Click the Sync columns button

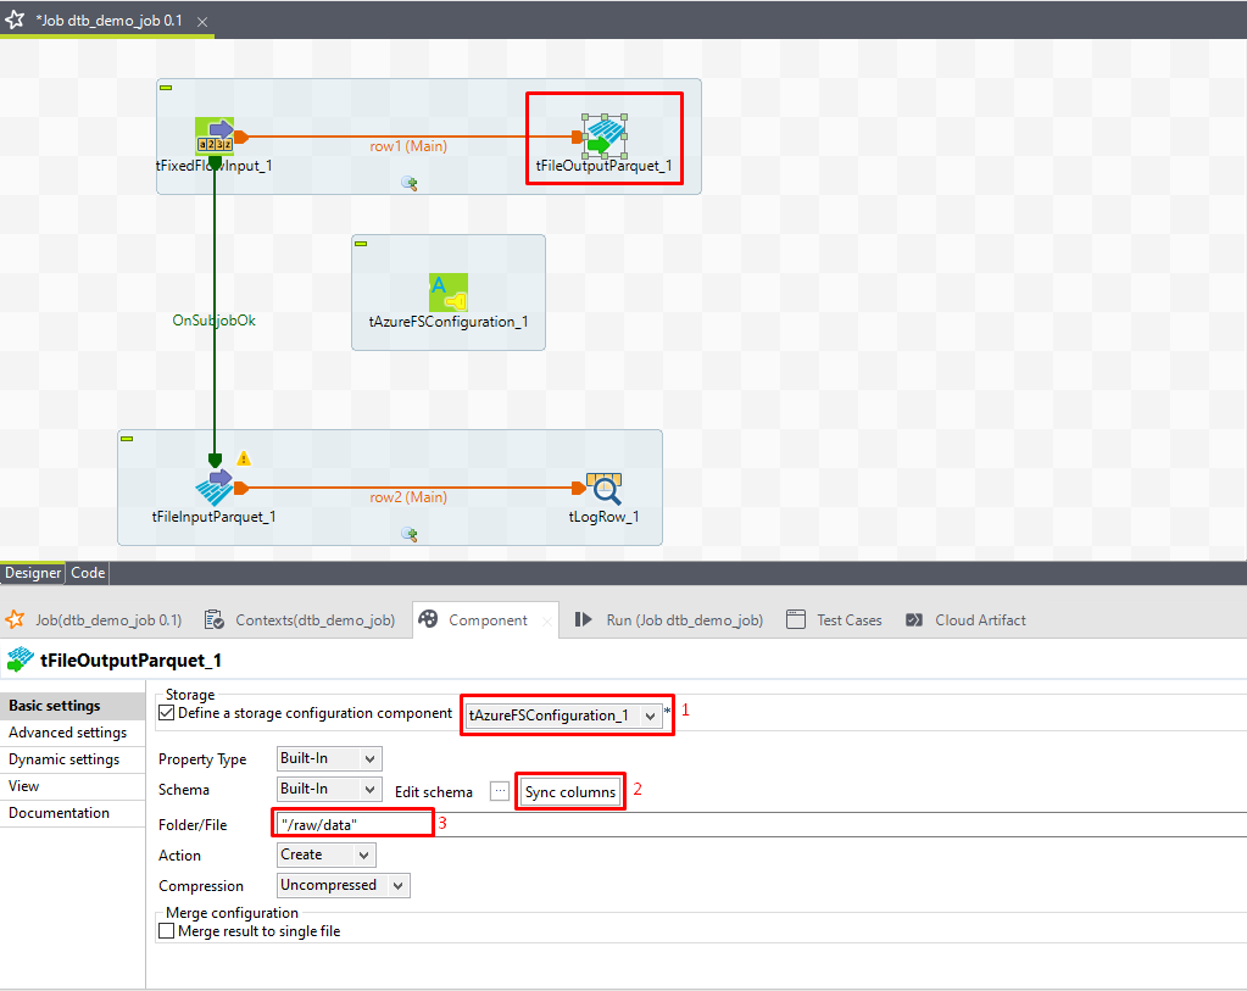click(570, 792)
